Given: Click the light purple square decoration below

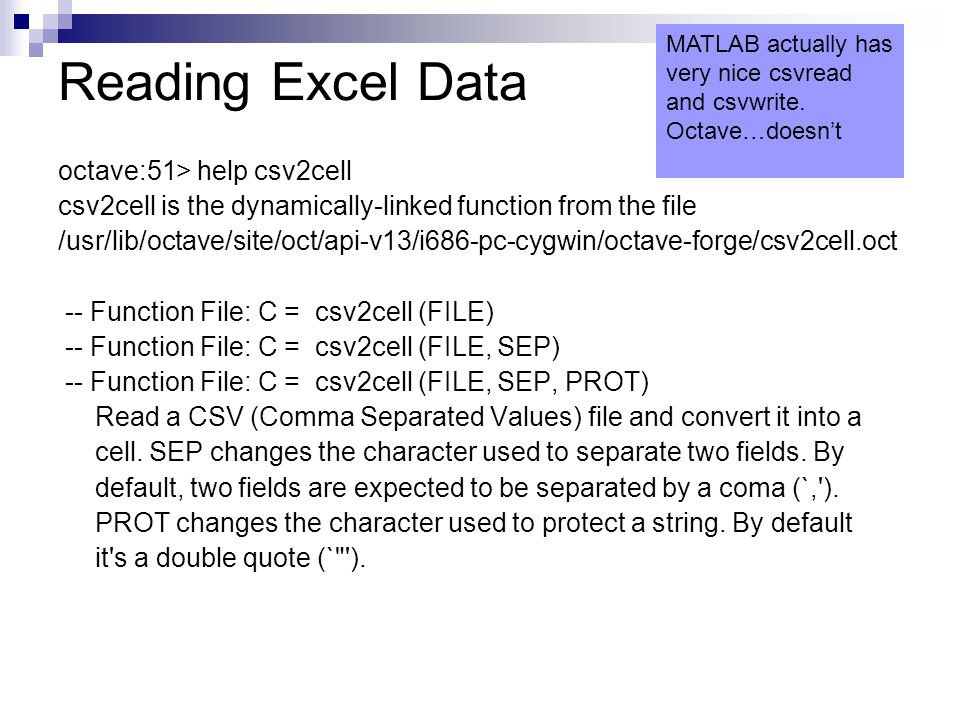Looking at the screenshot, I should pos(36,50).
